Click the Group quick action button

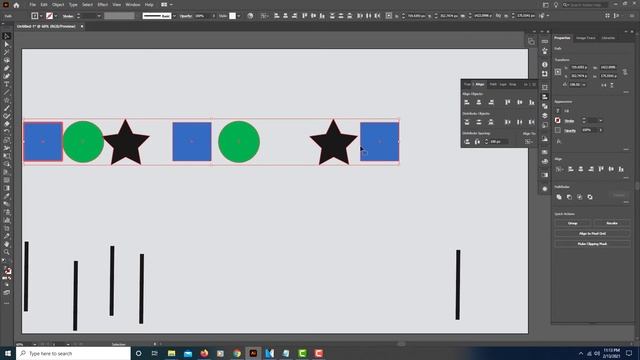click(573, 223)
